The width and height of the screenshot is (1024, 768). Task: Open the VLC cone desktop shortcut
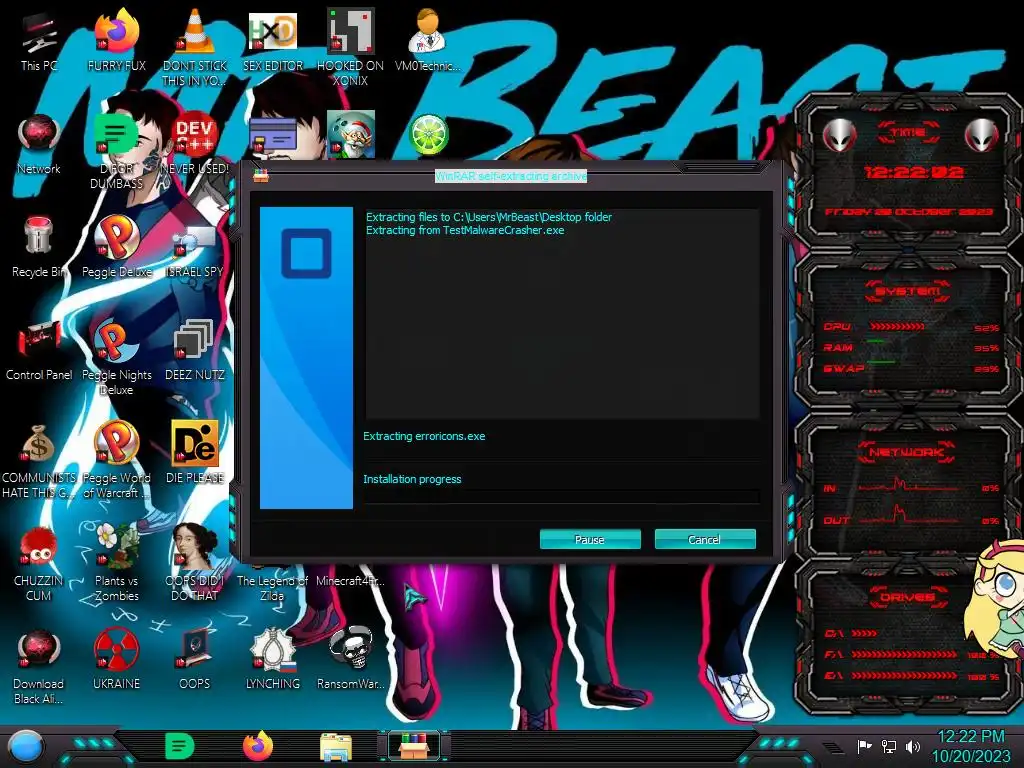[195, 48]
